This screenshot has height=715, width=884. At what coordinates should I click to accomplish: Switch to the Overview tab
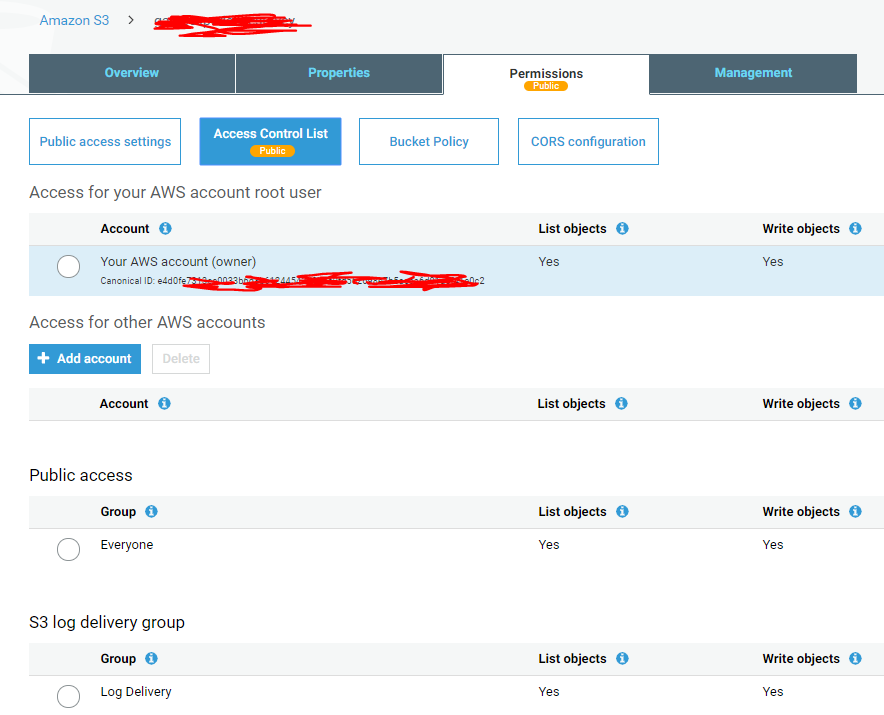coord(132,73)
